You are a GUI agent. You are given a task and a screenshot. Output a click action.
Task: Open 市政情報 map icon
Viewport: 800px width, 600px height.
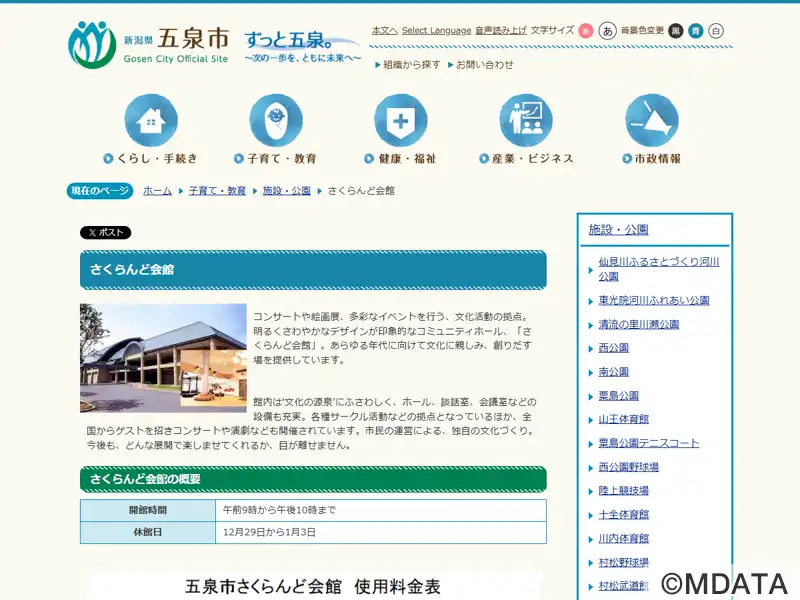tap(652, 120)
